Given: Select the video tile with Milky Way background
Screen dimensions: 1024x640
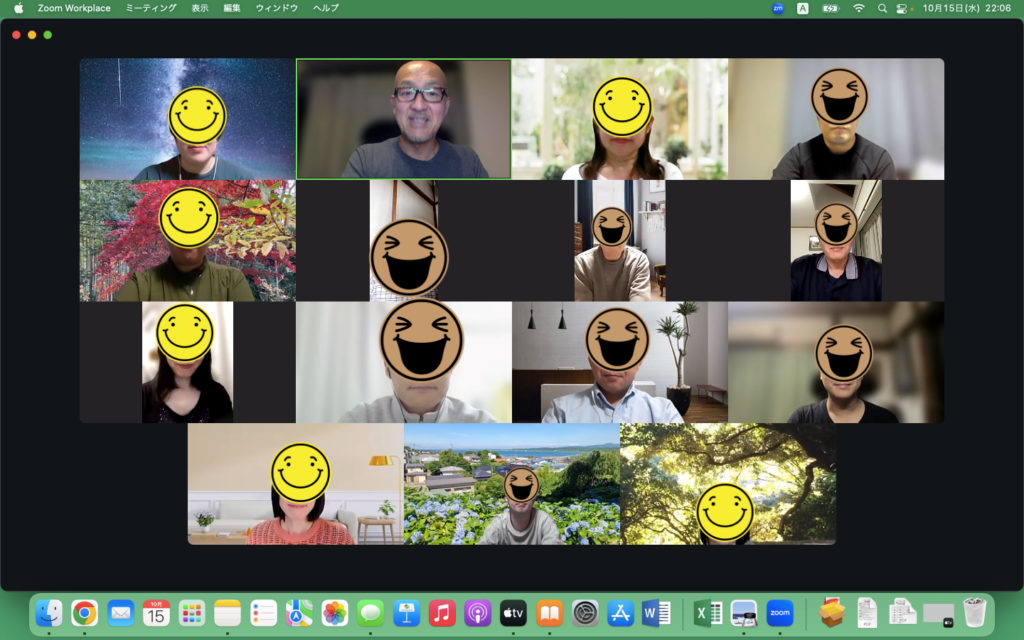Looking at the screenshot, I should click(x=187, y=119).
